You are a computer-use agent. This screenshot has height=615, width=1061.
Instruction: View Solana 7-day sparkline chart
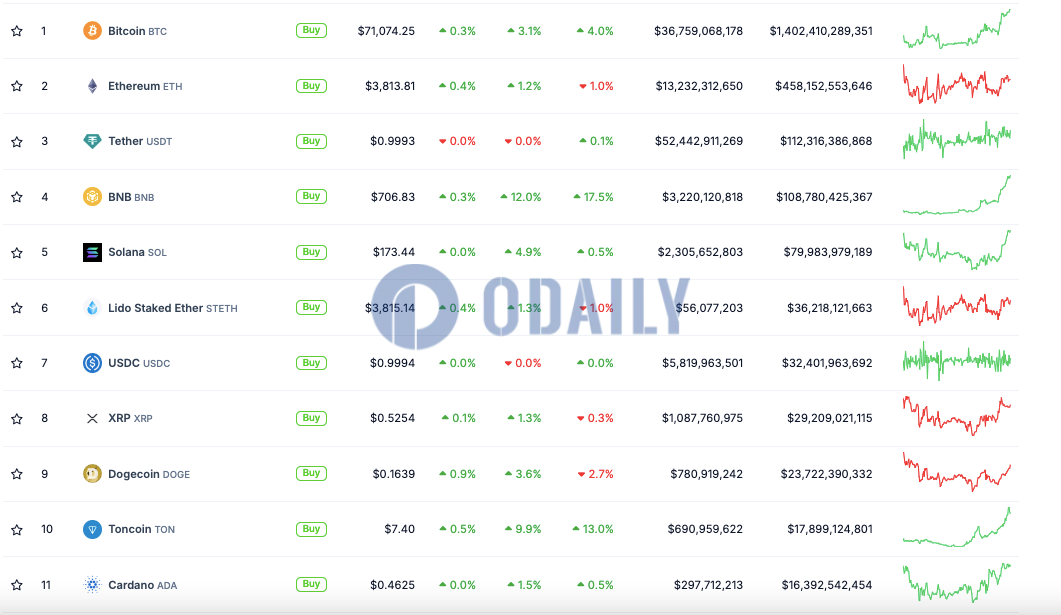(x=957, y=250)
